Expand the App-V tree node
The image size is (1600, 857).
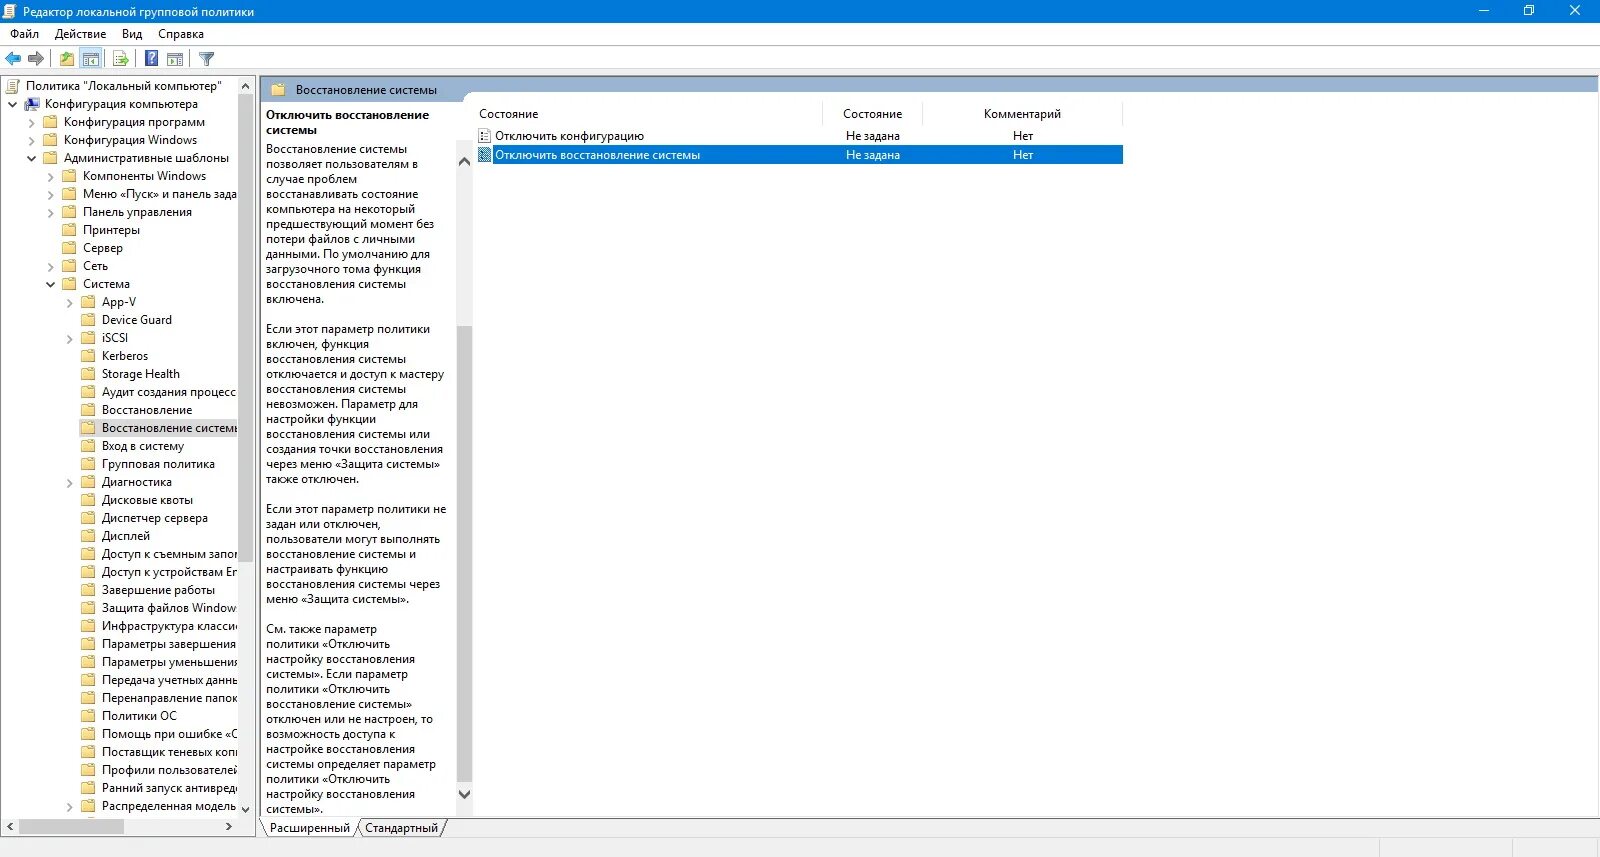(69, 303)
